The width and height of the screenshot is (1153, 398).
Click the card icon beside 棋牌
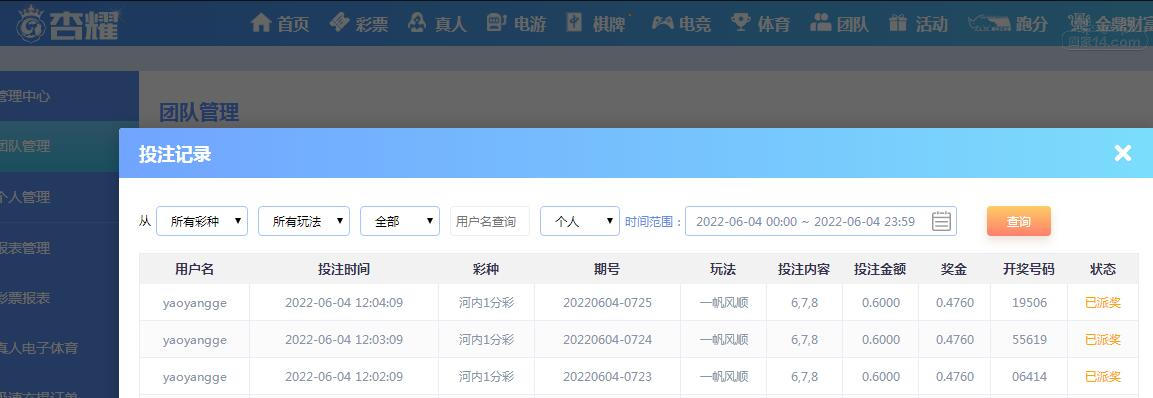point(574,22)
